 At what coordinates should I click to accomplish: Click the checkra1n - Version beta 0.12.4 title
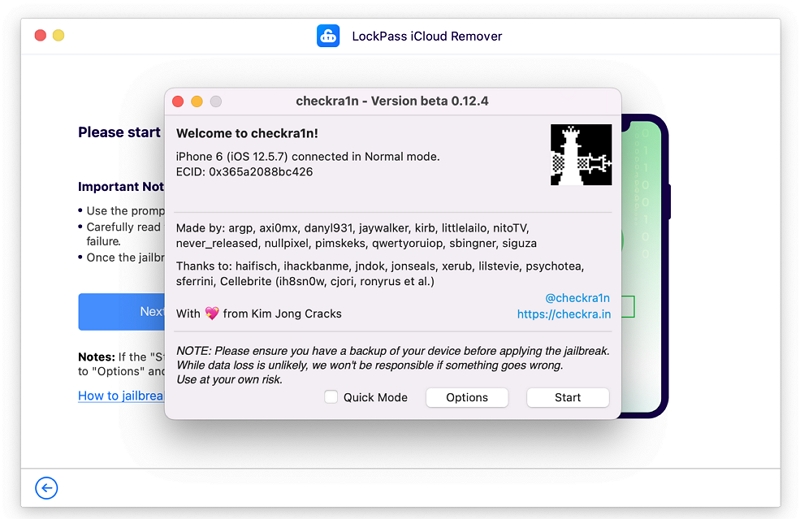pos(392,101)
